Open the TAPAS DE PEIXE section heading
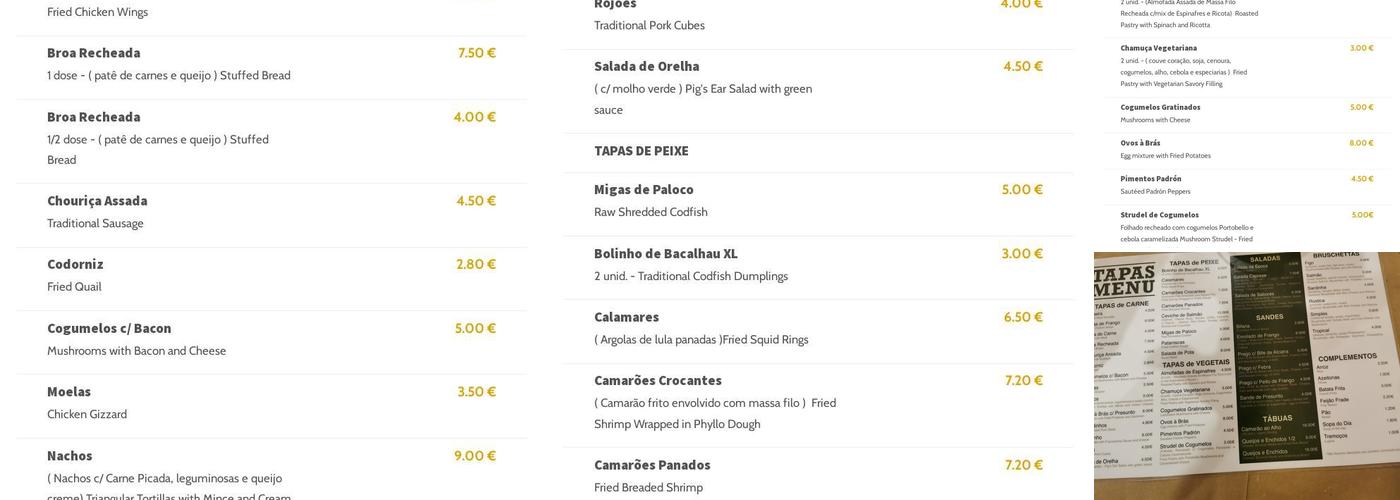The image size is (1400, 500). coord(641,151)
